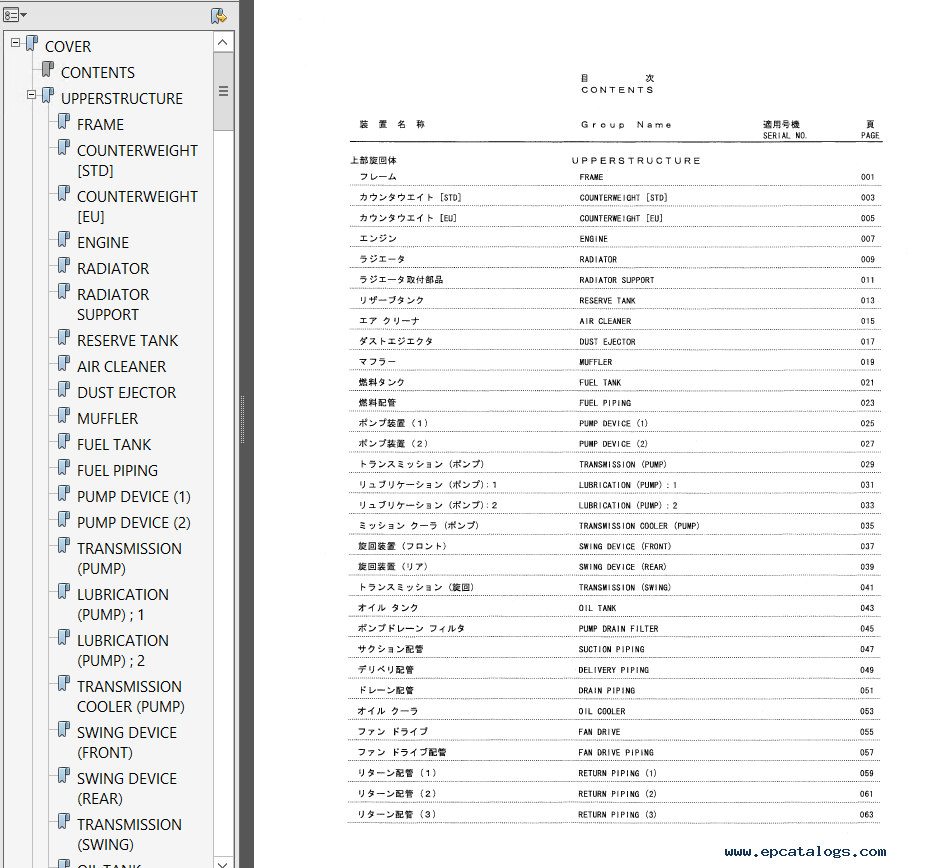Click the bookmark icon beside SWING DEVICE (REAR)
Viewport: 937px width, 868px height.
pyautogui.click(x=64, y=776)
